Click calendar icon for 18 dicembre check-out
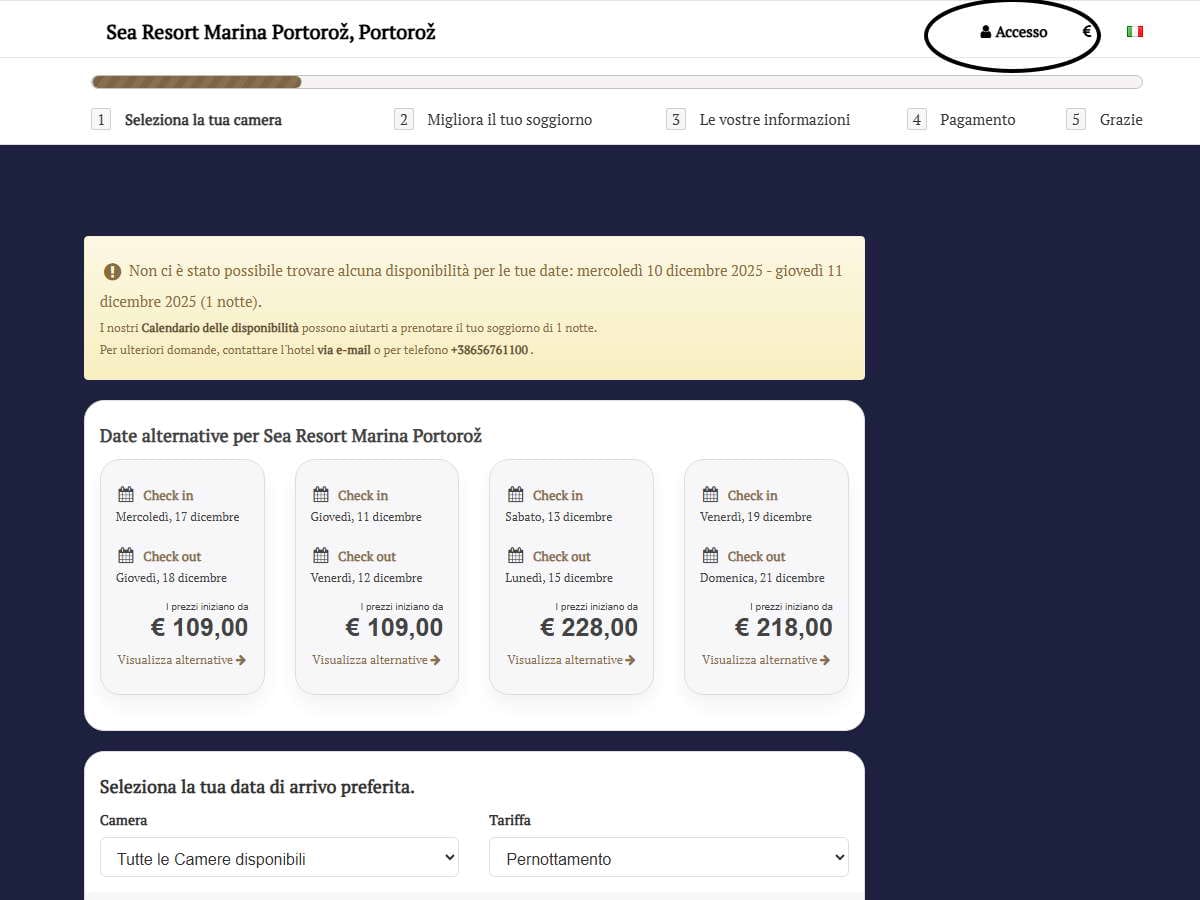The width and height of the screenshot is (1200, 900). 126,556
